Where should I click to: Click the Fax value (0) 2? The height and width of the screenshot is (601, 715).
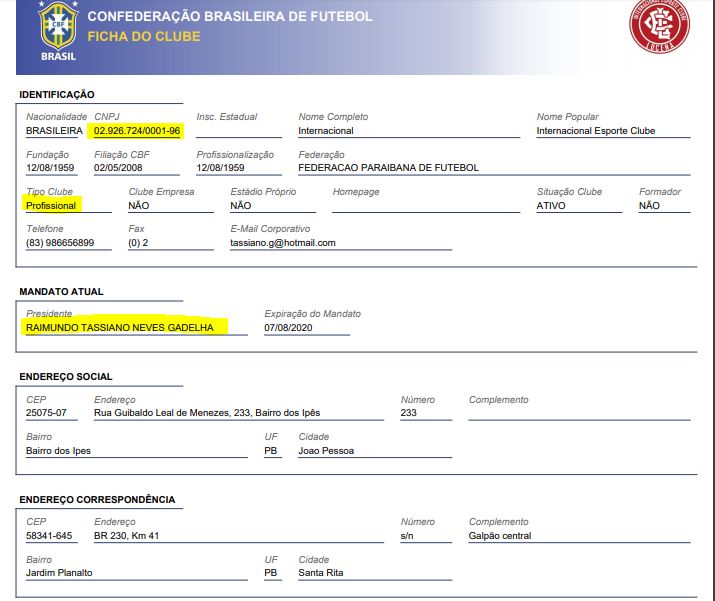pos(138,243)
